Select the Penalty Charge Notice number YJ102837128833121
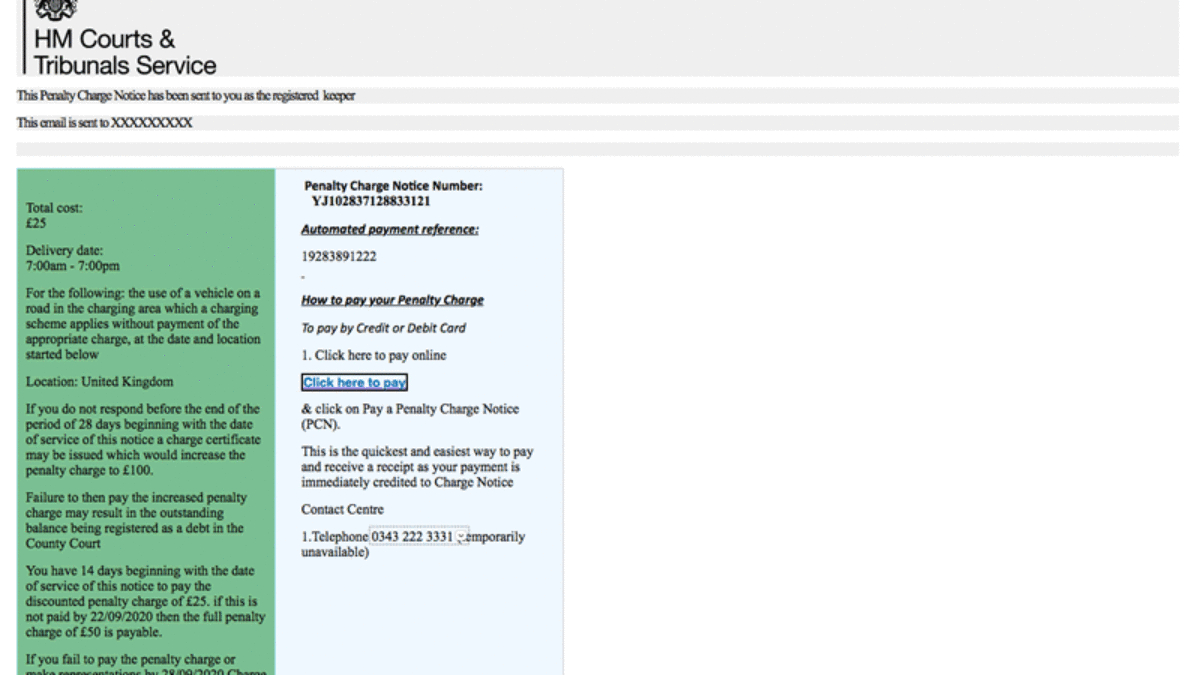 [371, 201]
